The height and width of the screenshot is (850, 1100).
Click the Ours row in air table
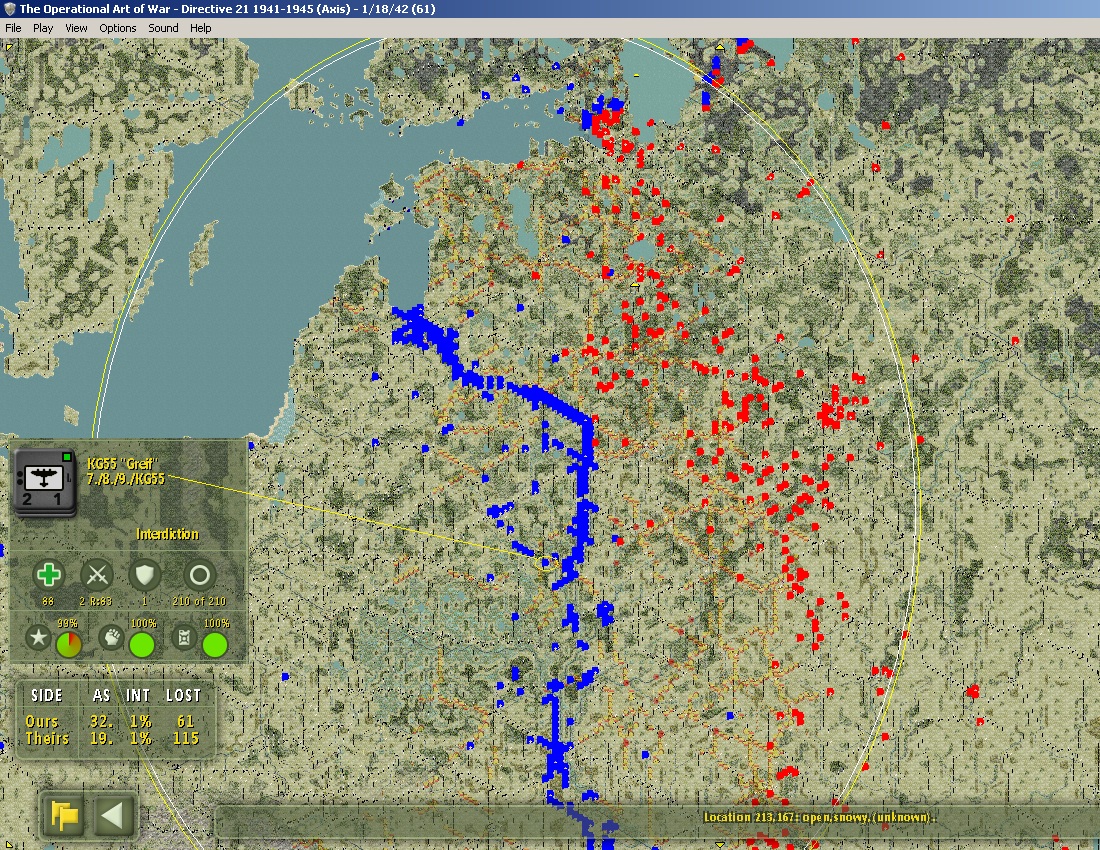click(112, 721)
